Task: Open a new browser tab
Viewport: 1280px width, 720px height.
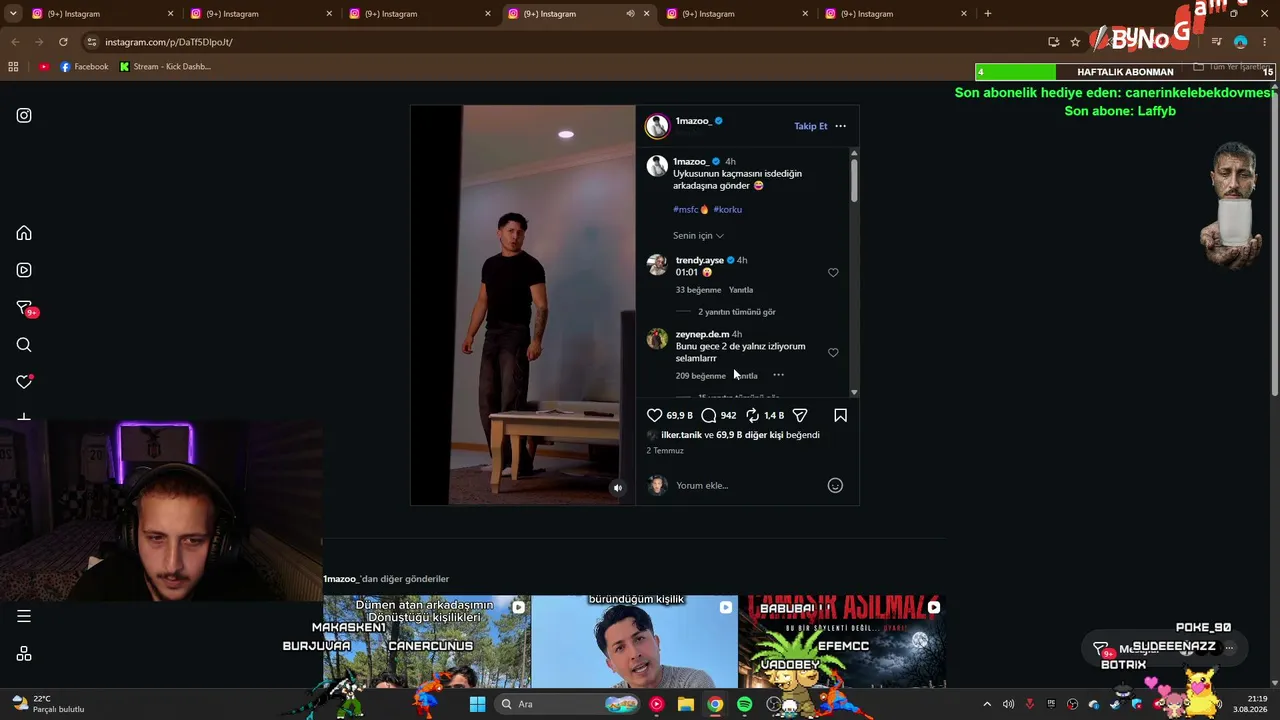Action: 988,14
